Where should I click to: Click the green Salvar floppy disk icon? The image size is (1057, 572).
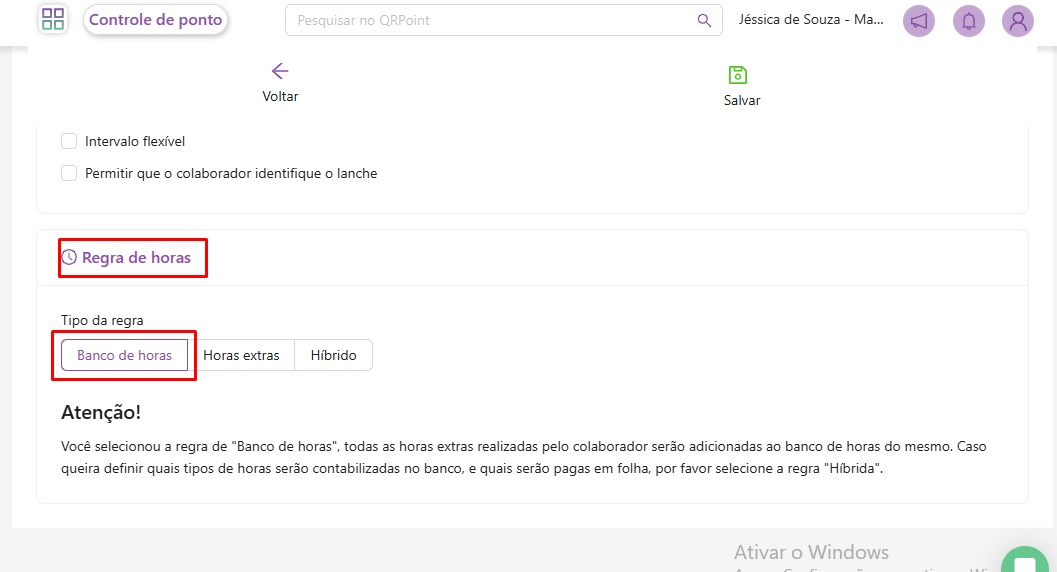[x=738, y=74]
